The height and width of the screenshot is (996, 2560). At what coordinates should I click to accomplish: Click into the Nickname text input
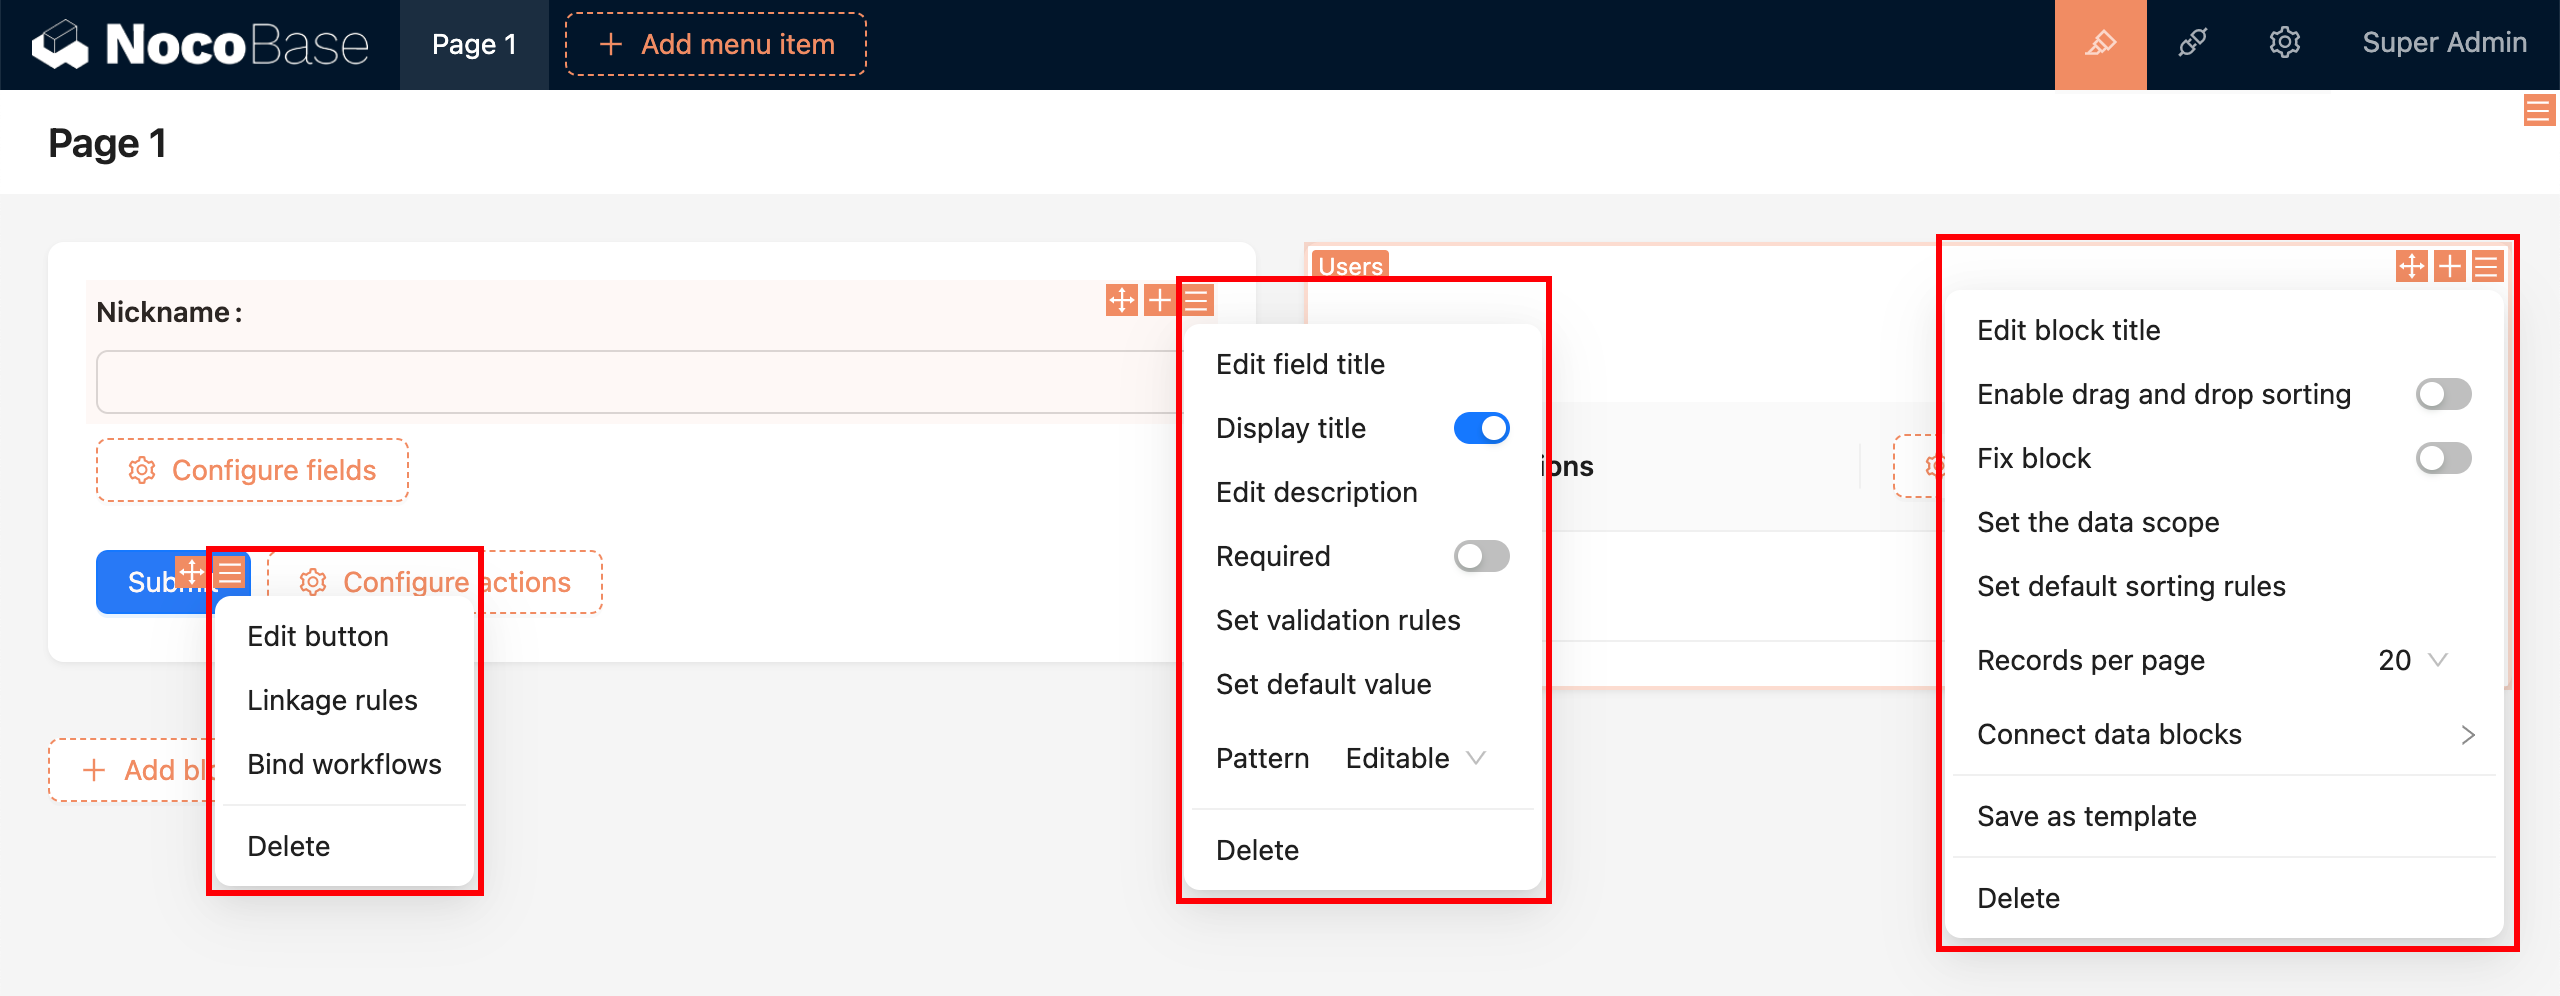tap(640, 382)
